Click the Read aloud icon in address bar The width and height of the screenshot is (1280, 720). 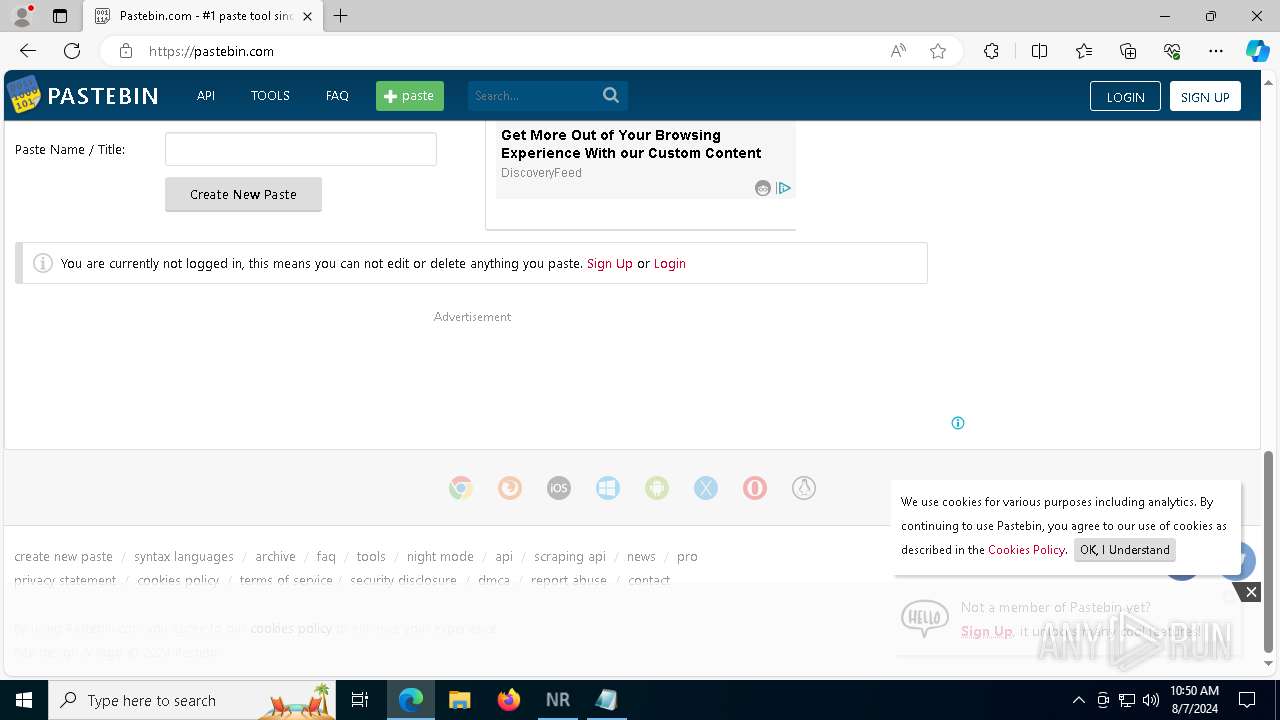pyautogui.click(x=898, y=51)
